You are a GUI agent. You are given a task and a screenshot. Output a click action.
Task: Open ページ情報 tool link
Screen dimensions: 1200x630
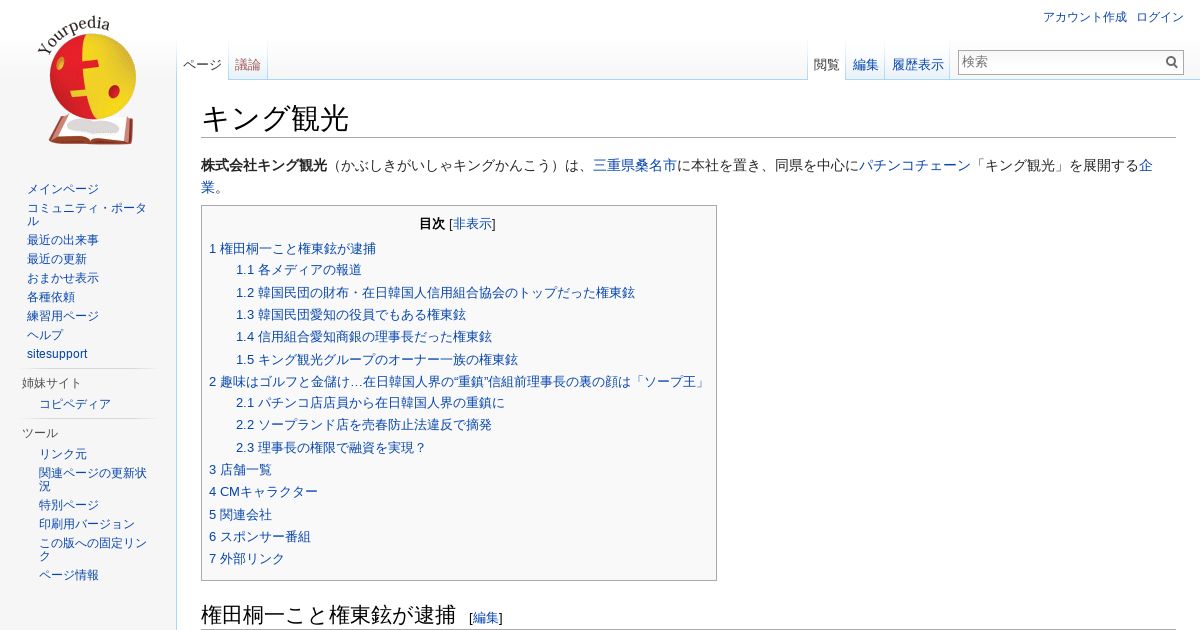[x=69, y=575]
